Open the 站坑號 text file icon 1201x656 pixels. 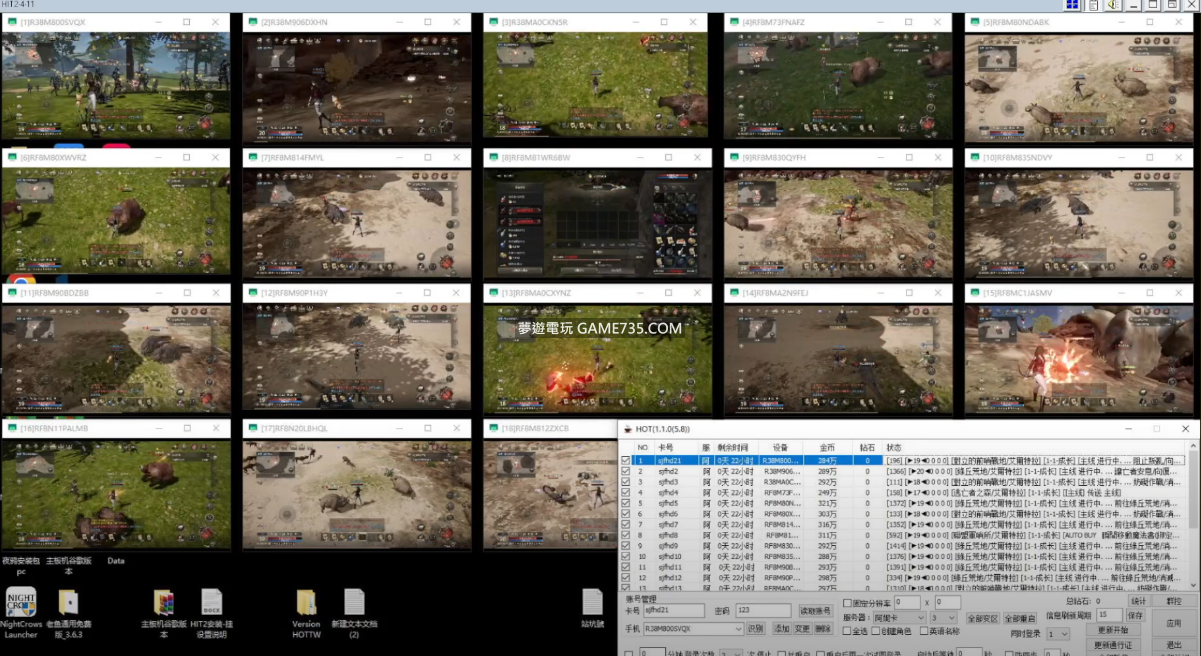(x=593, y=602)
